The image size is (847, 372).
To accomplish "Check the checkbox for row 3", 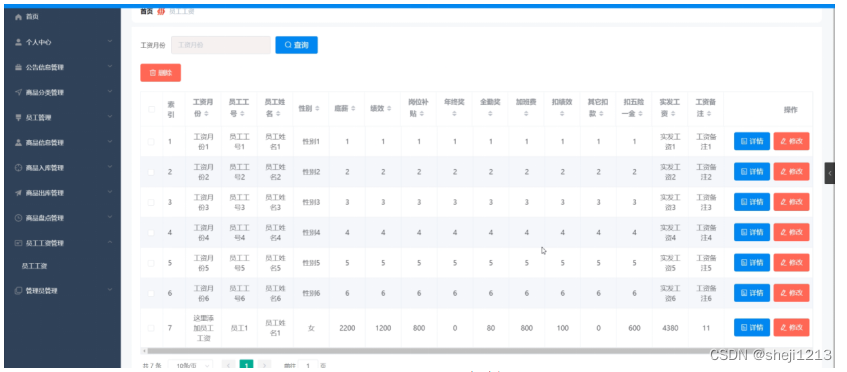I will tap(151, 202).
